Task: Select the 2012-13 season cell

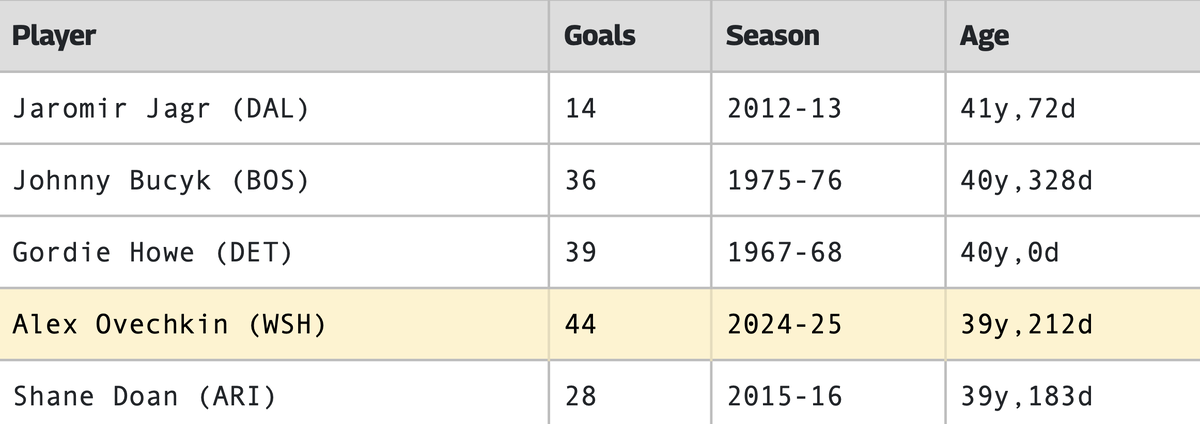Action: (784, 108)
